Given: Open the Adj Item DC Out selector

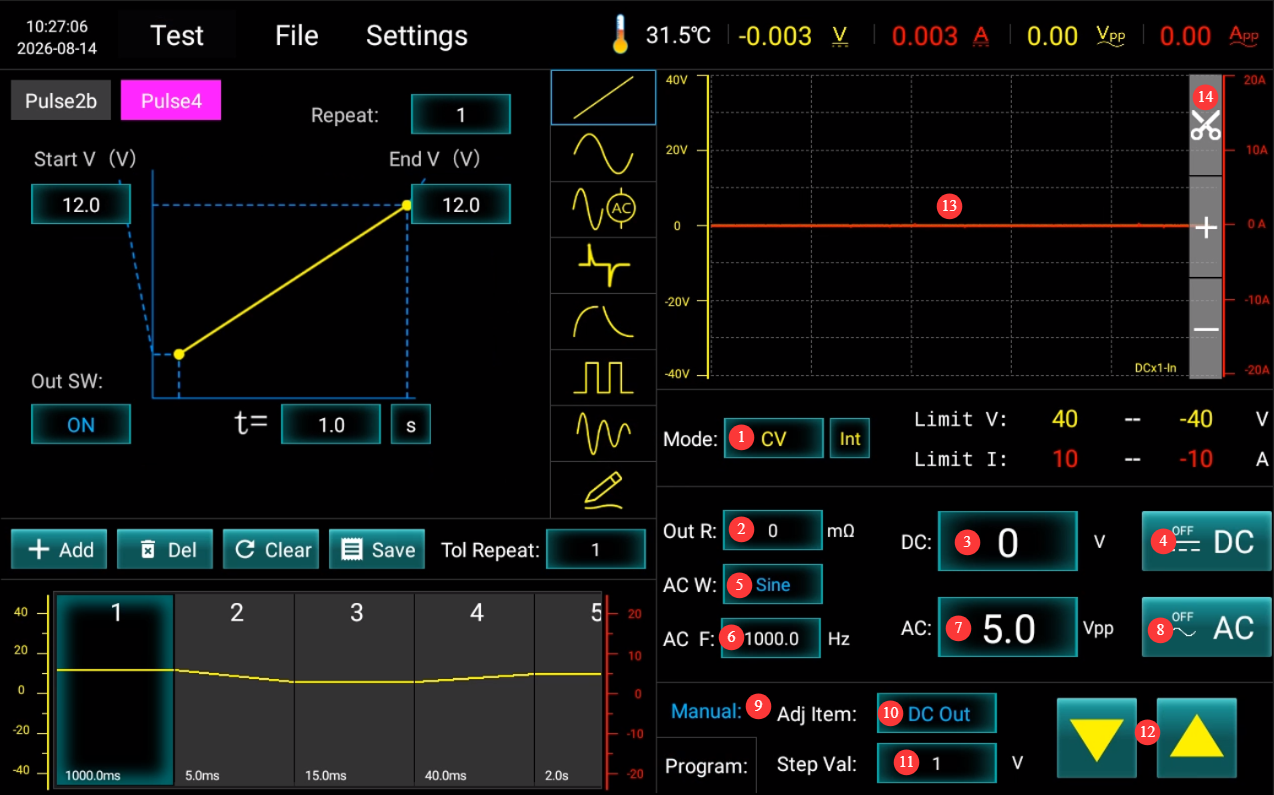Looking at the screenshot, I should click(937, 714).
